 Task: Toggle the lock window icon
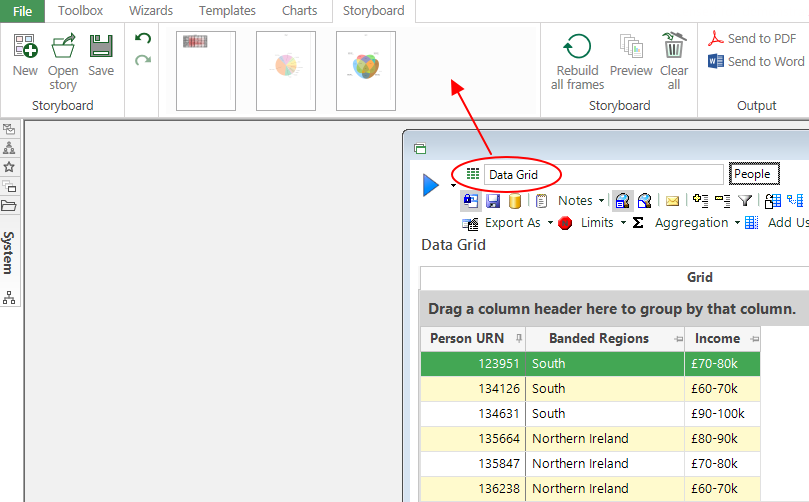(x=471, y=201)
